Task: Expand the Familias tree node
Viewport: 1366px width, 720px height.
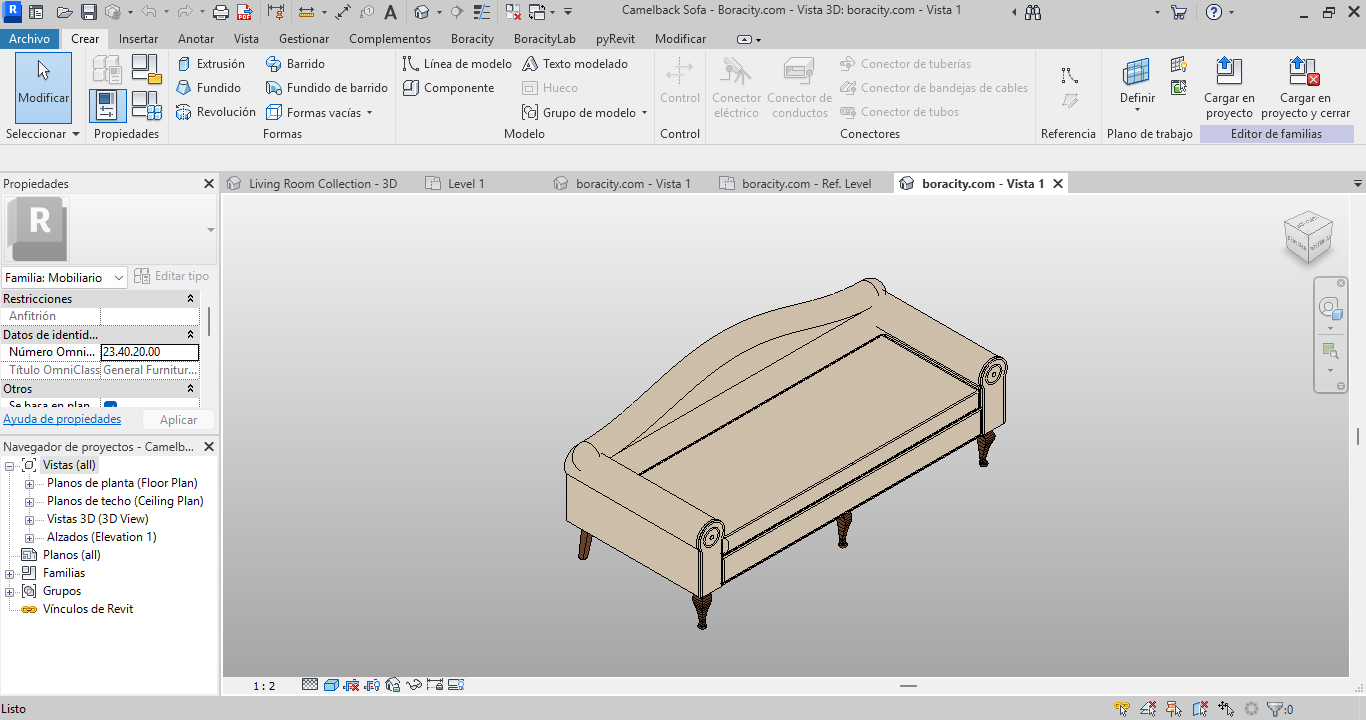Action: click(x=10, y=573)
